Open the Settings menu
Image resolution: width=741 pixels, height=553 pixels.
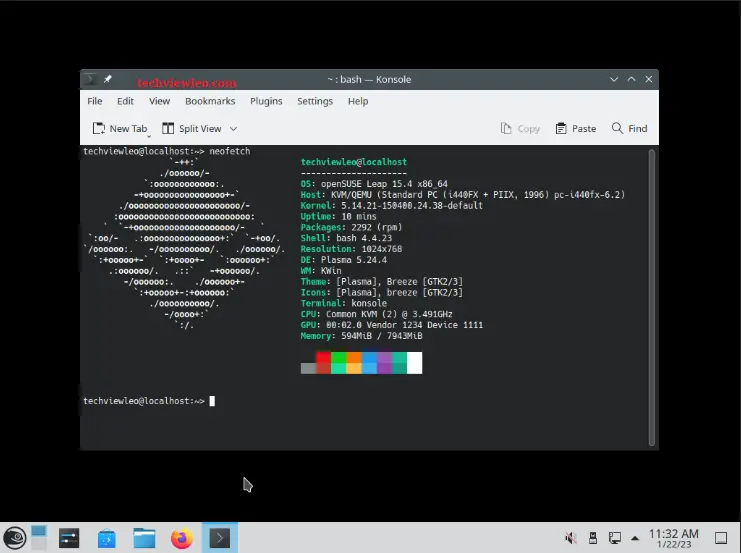(x=315, y=101)
